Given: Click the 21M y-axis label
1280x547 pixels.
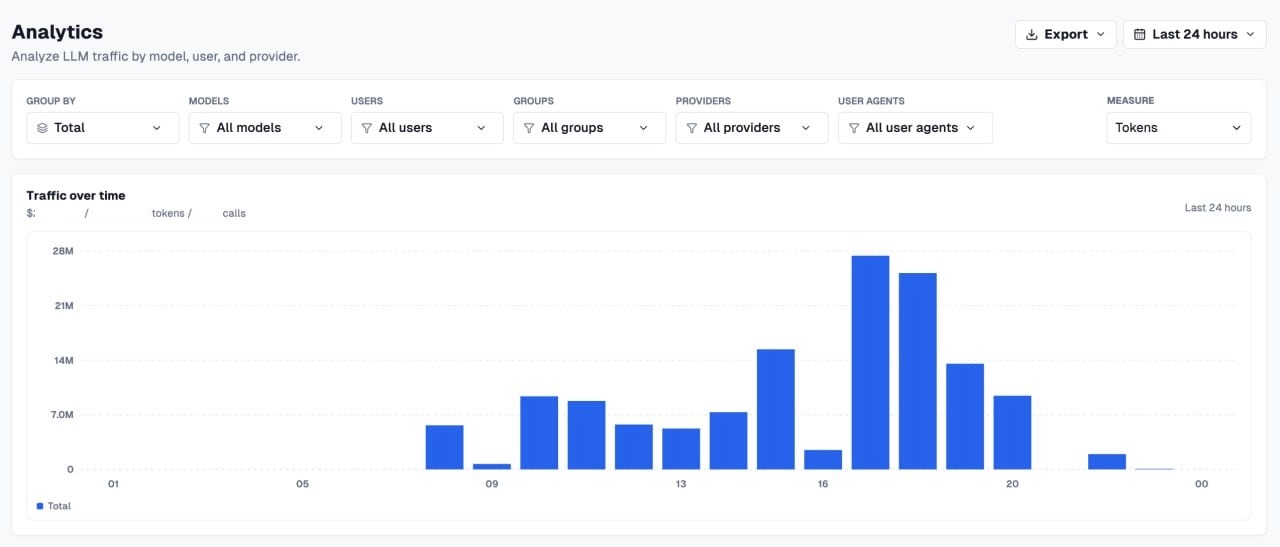Looking at the screenshot, I should coord(63,305).
